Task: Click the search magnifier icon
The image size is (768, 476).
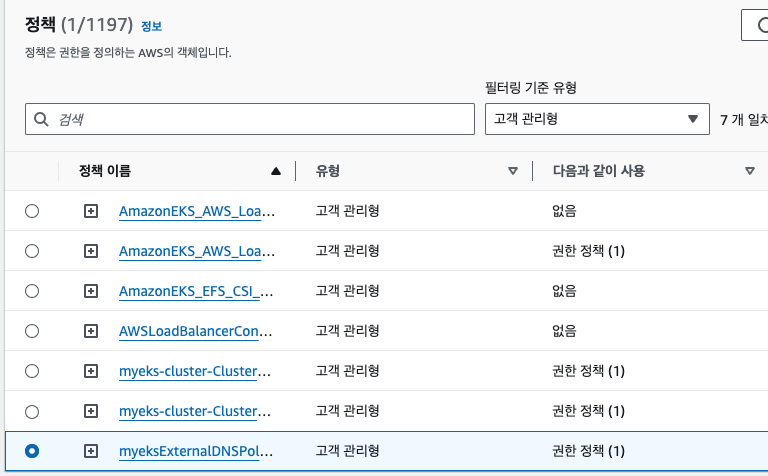Action: [41, 119]
